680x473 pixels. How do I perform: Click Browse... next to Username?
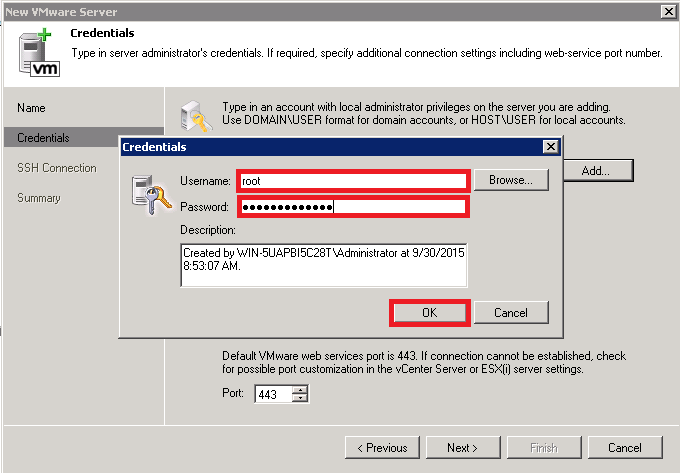tap(511, 180)
